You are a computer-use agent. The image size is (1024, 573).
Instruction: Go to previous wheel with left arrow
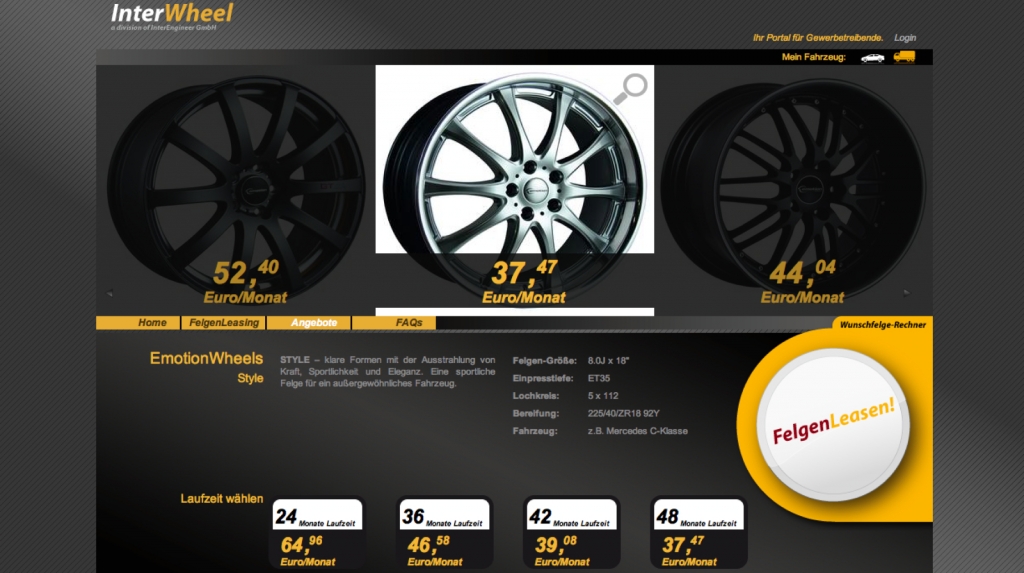pos(110,293)
